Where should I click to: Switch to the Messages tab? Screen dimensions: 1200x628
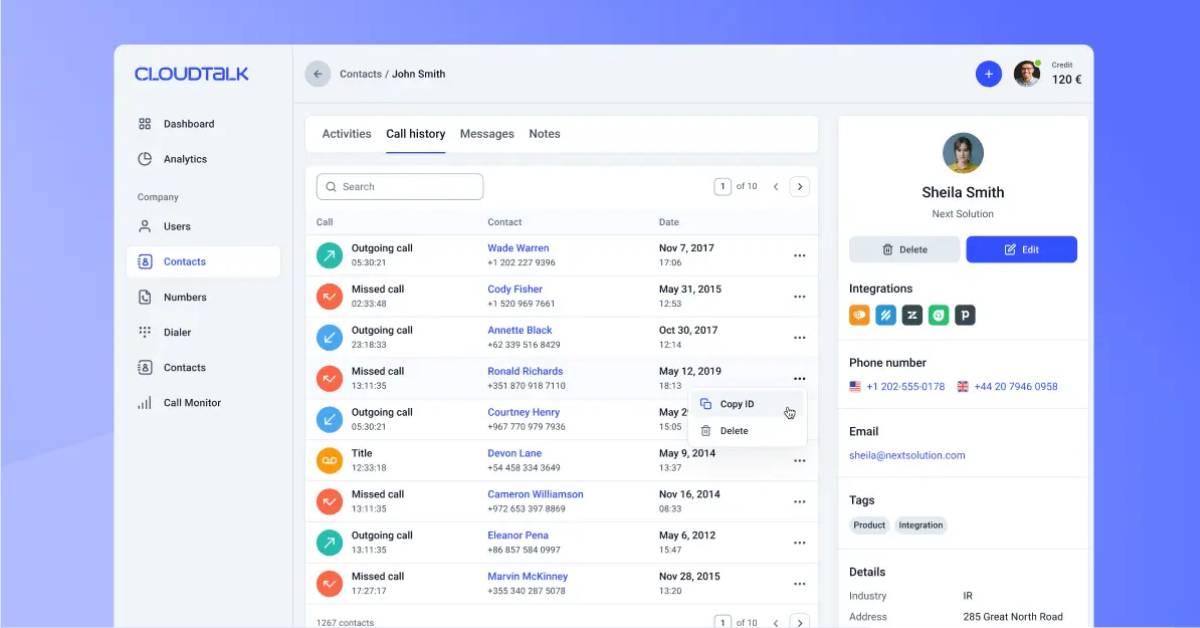(487, 134)
